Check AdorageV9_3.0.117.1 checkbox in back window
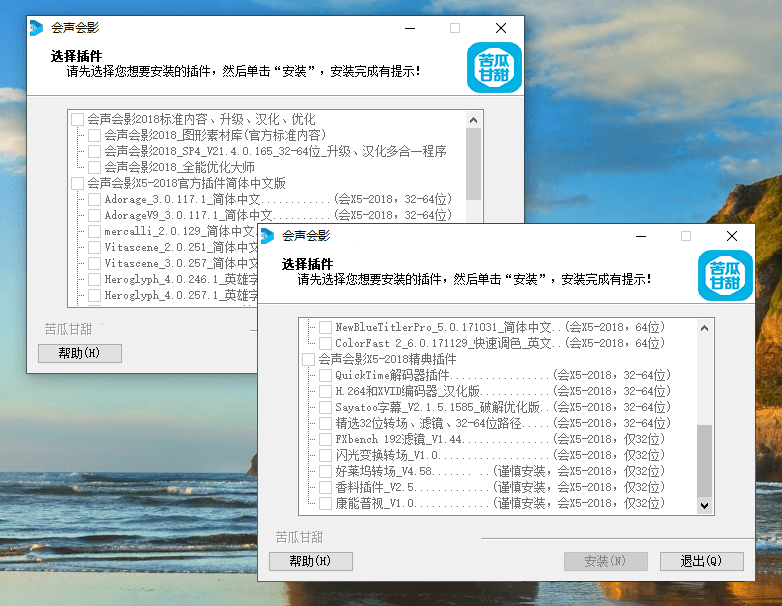The width and height of the screenshot is (782, 606). coord(94,215)
